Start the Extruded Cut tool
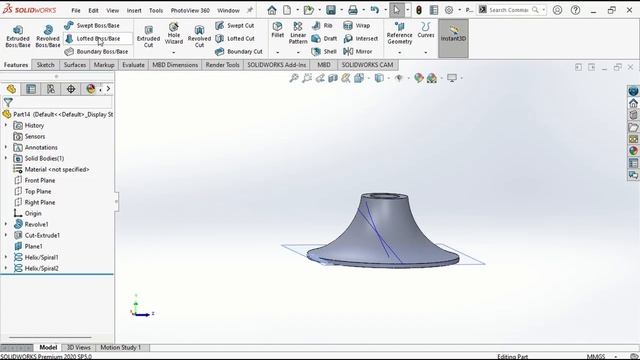Viewport: 640px width, 360px height. (148, 37)
